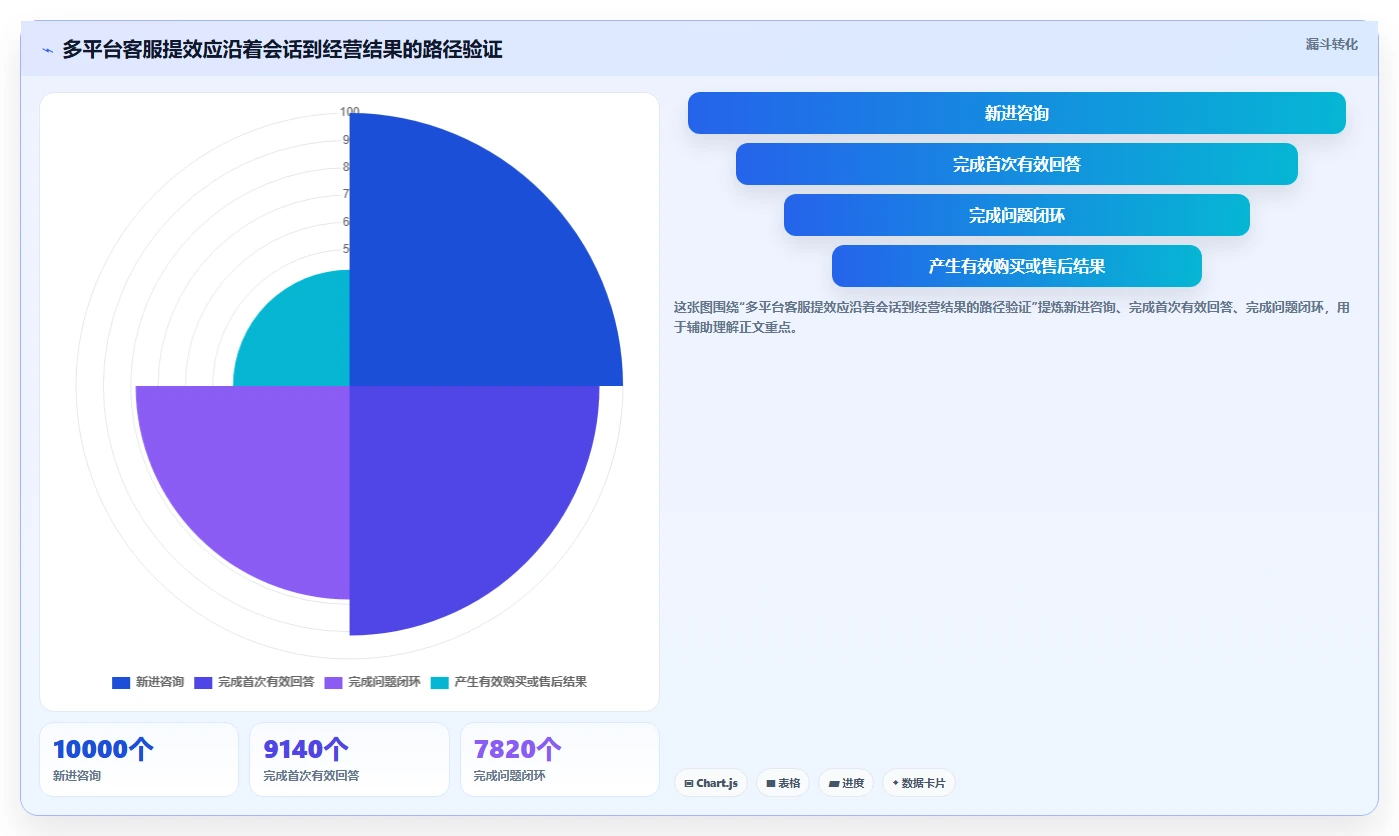Click the lightning icon beside the title
The height and width of the screenshot is (836, 1399).
coord(48,50)
